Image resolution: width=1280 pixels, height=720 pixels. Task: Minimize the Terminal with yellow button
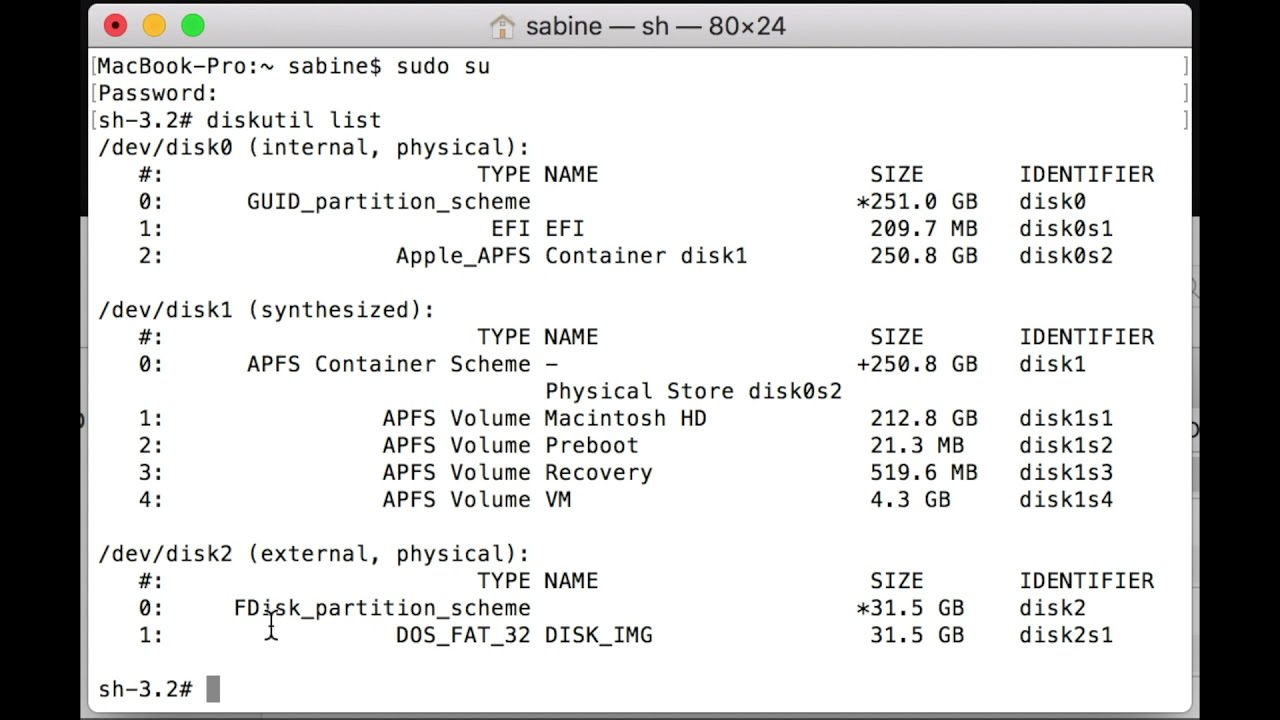[x=154, y=26]
